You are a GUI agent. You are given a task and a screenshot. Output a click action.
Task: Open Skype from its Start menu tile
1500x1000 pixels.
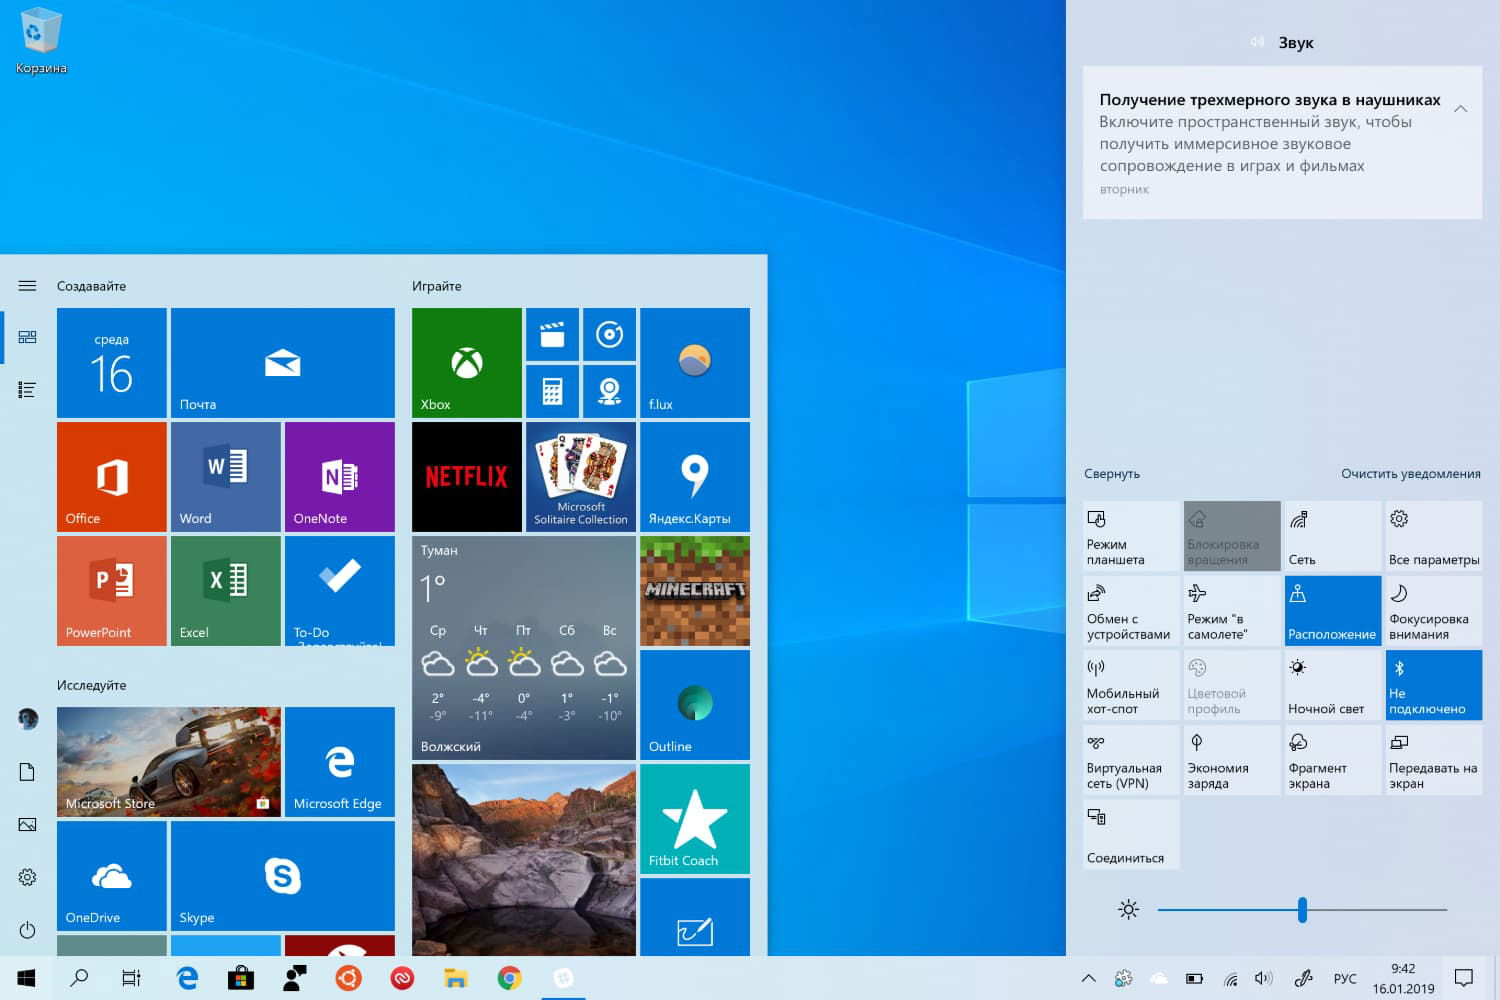(283, 877)
